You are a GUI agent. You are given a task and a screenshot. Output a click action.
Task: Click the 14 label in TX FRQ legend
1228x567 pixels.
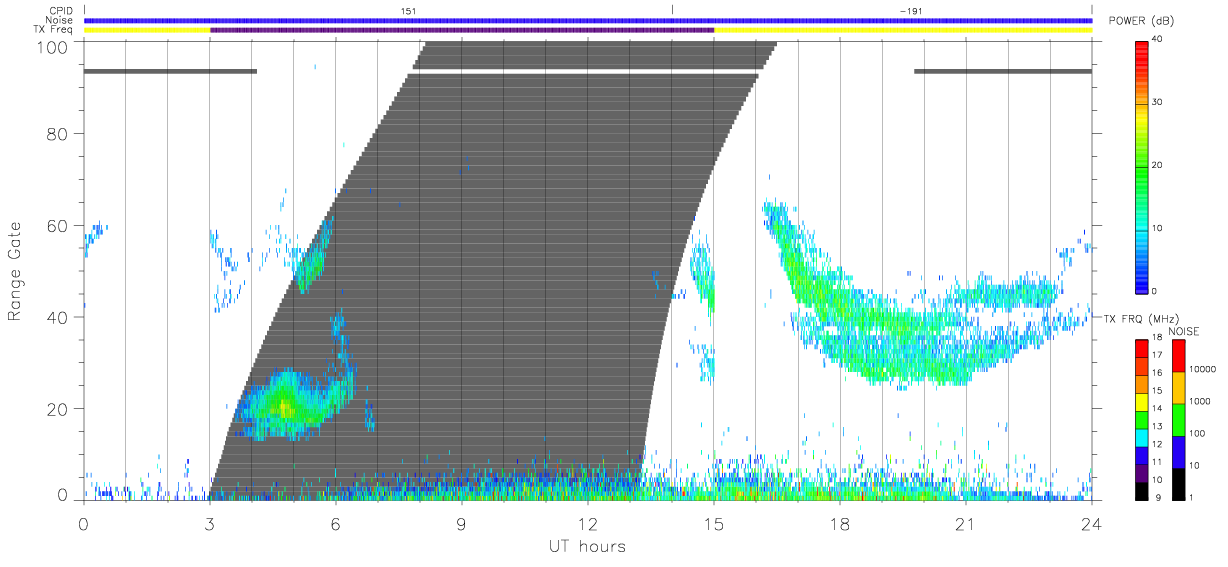coord(1157,409)
